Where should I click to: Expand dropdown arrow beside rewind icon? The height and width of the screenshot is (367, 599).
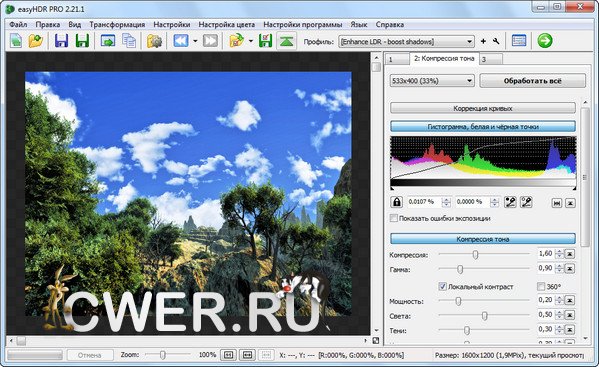195,41
